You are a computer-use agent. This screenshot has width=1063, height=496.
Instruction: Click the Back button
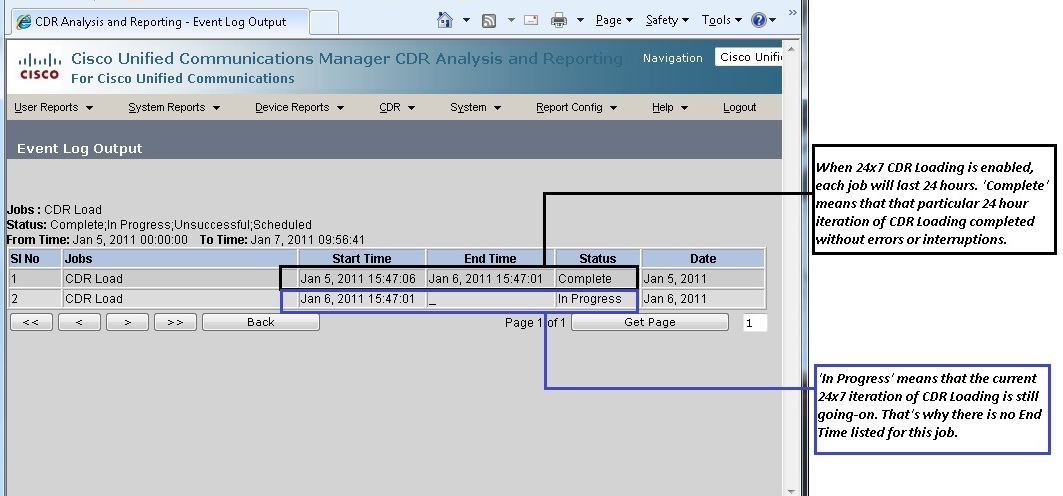point(261,323)
